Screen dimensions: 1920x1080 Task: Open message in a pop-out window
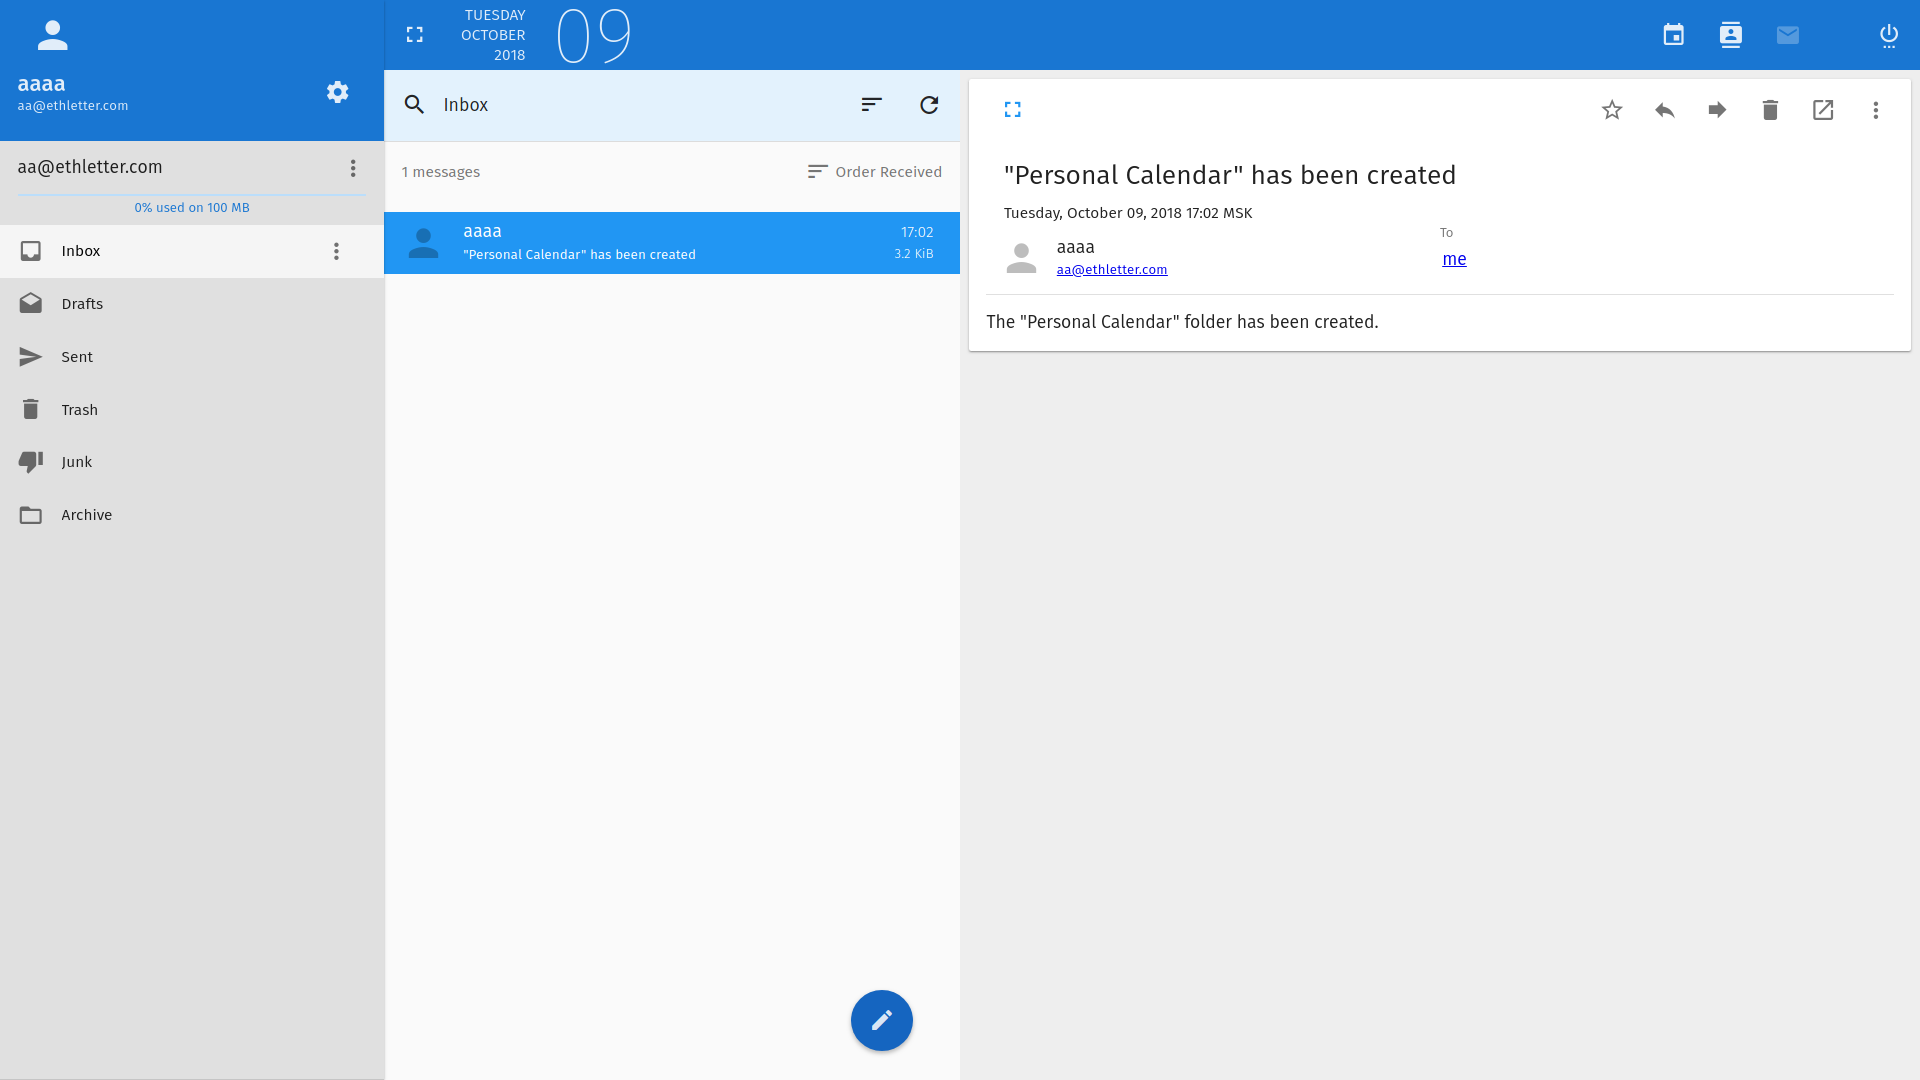pyautogui.click(x=1822, y=110)
